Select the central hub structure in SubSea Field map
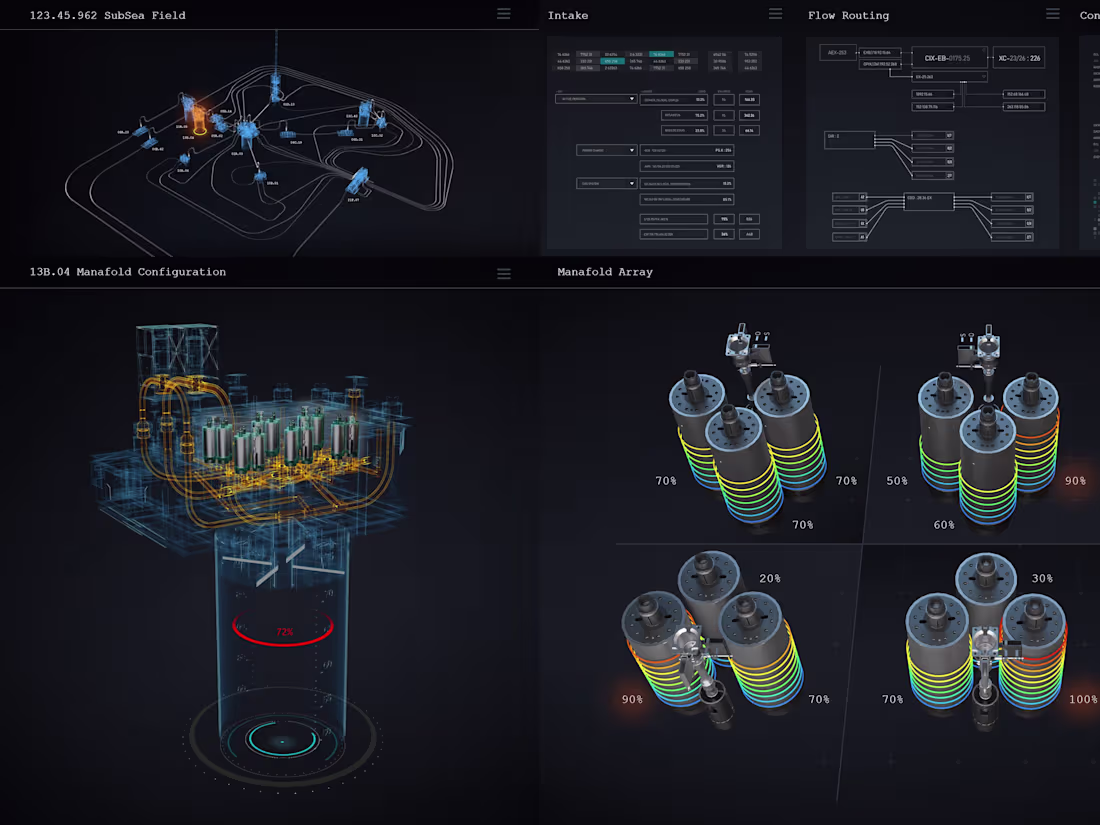The height and width of the screenshot is (825, 1100). (x=246, y=131)
